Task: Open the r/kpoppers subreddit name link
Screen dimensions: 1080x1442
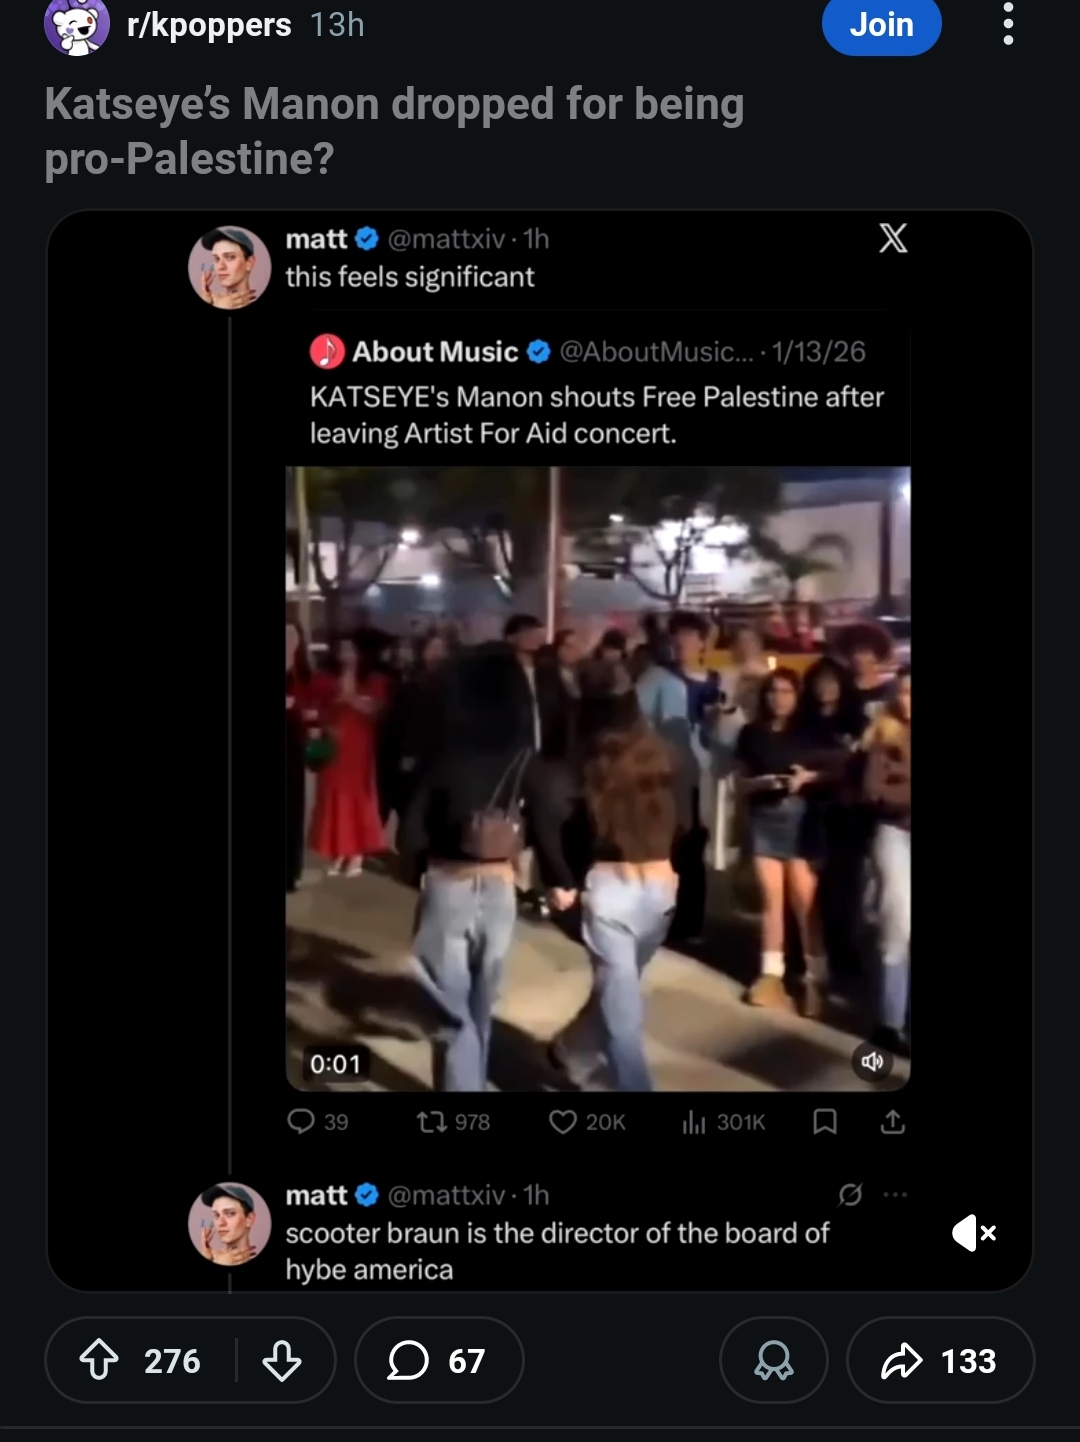Action: click(x=209, y=24)
